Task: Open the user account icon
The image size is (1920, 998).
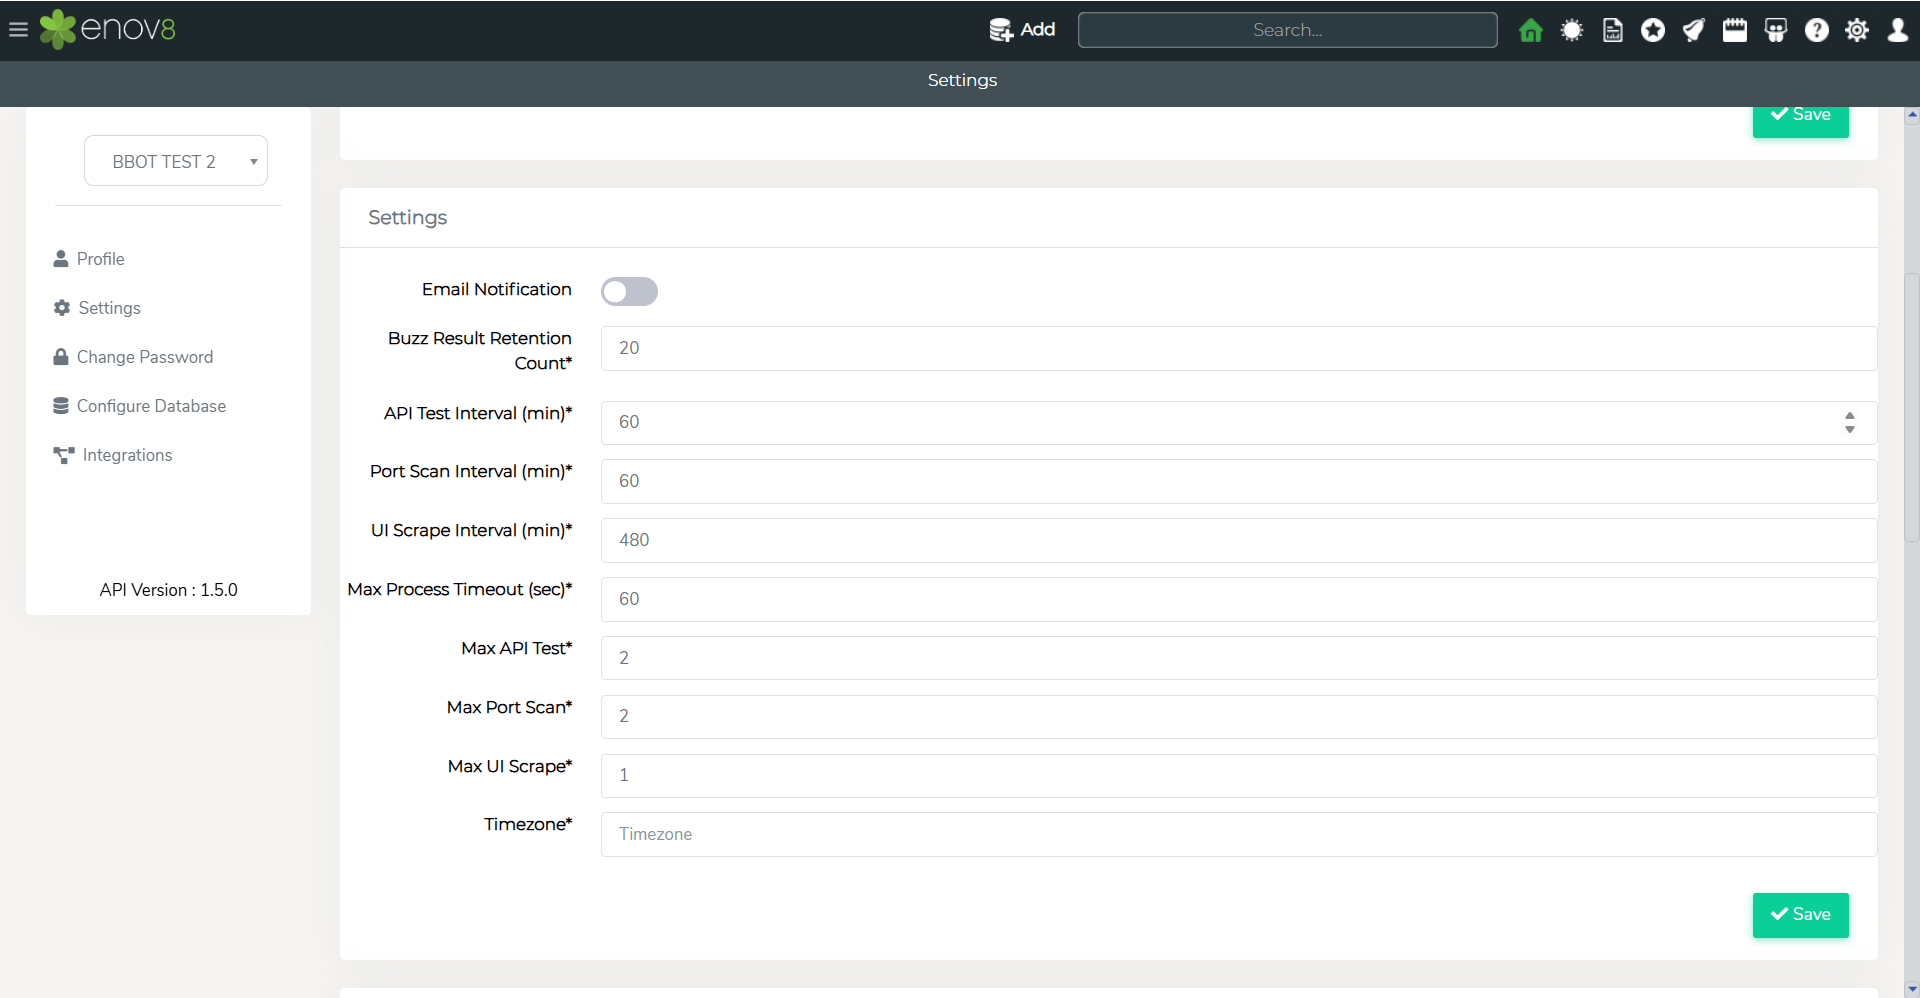Action: click(x=1897, y=30)
